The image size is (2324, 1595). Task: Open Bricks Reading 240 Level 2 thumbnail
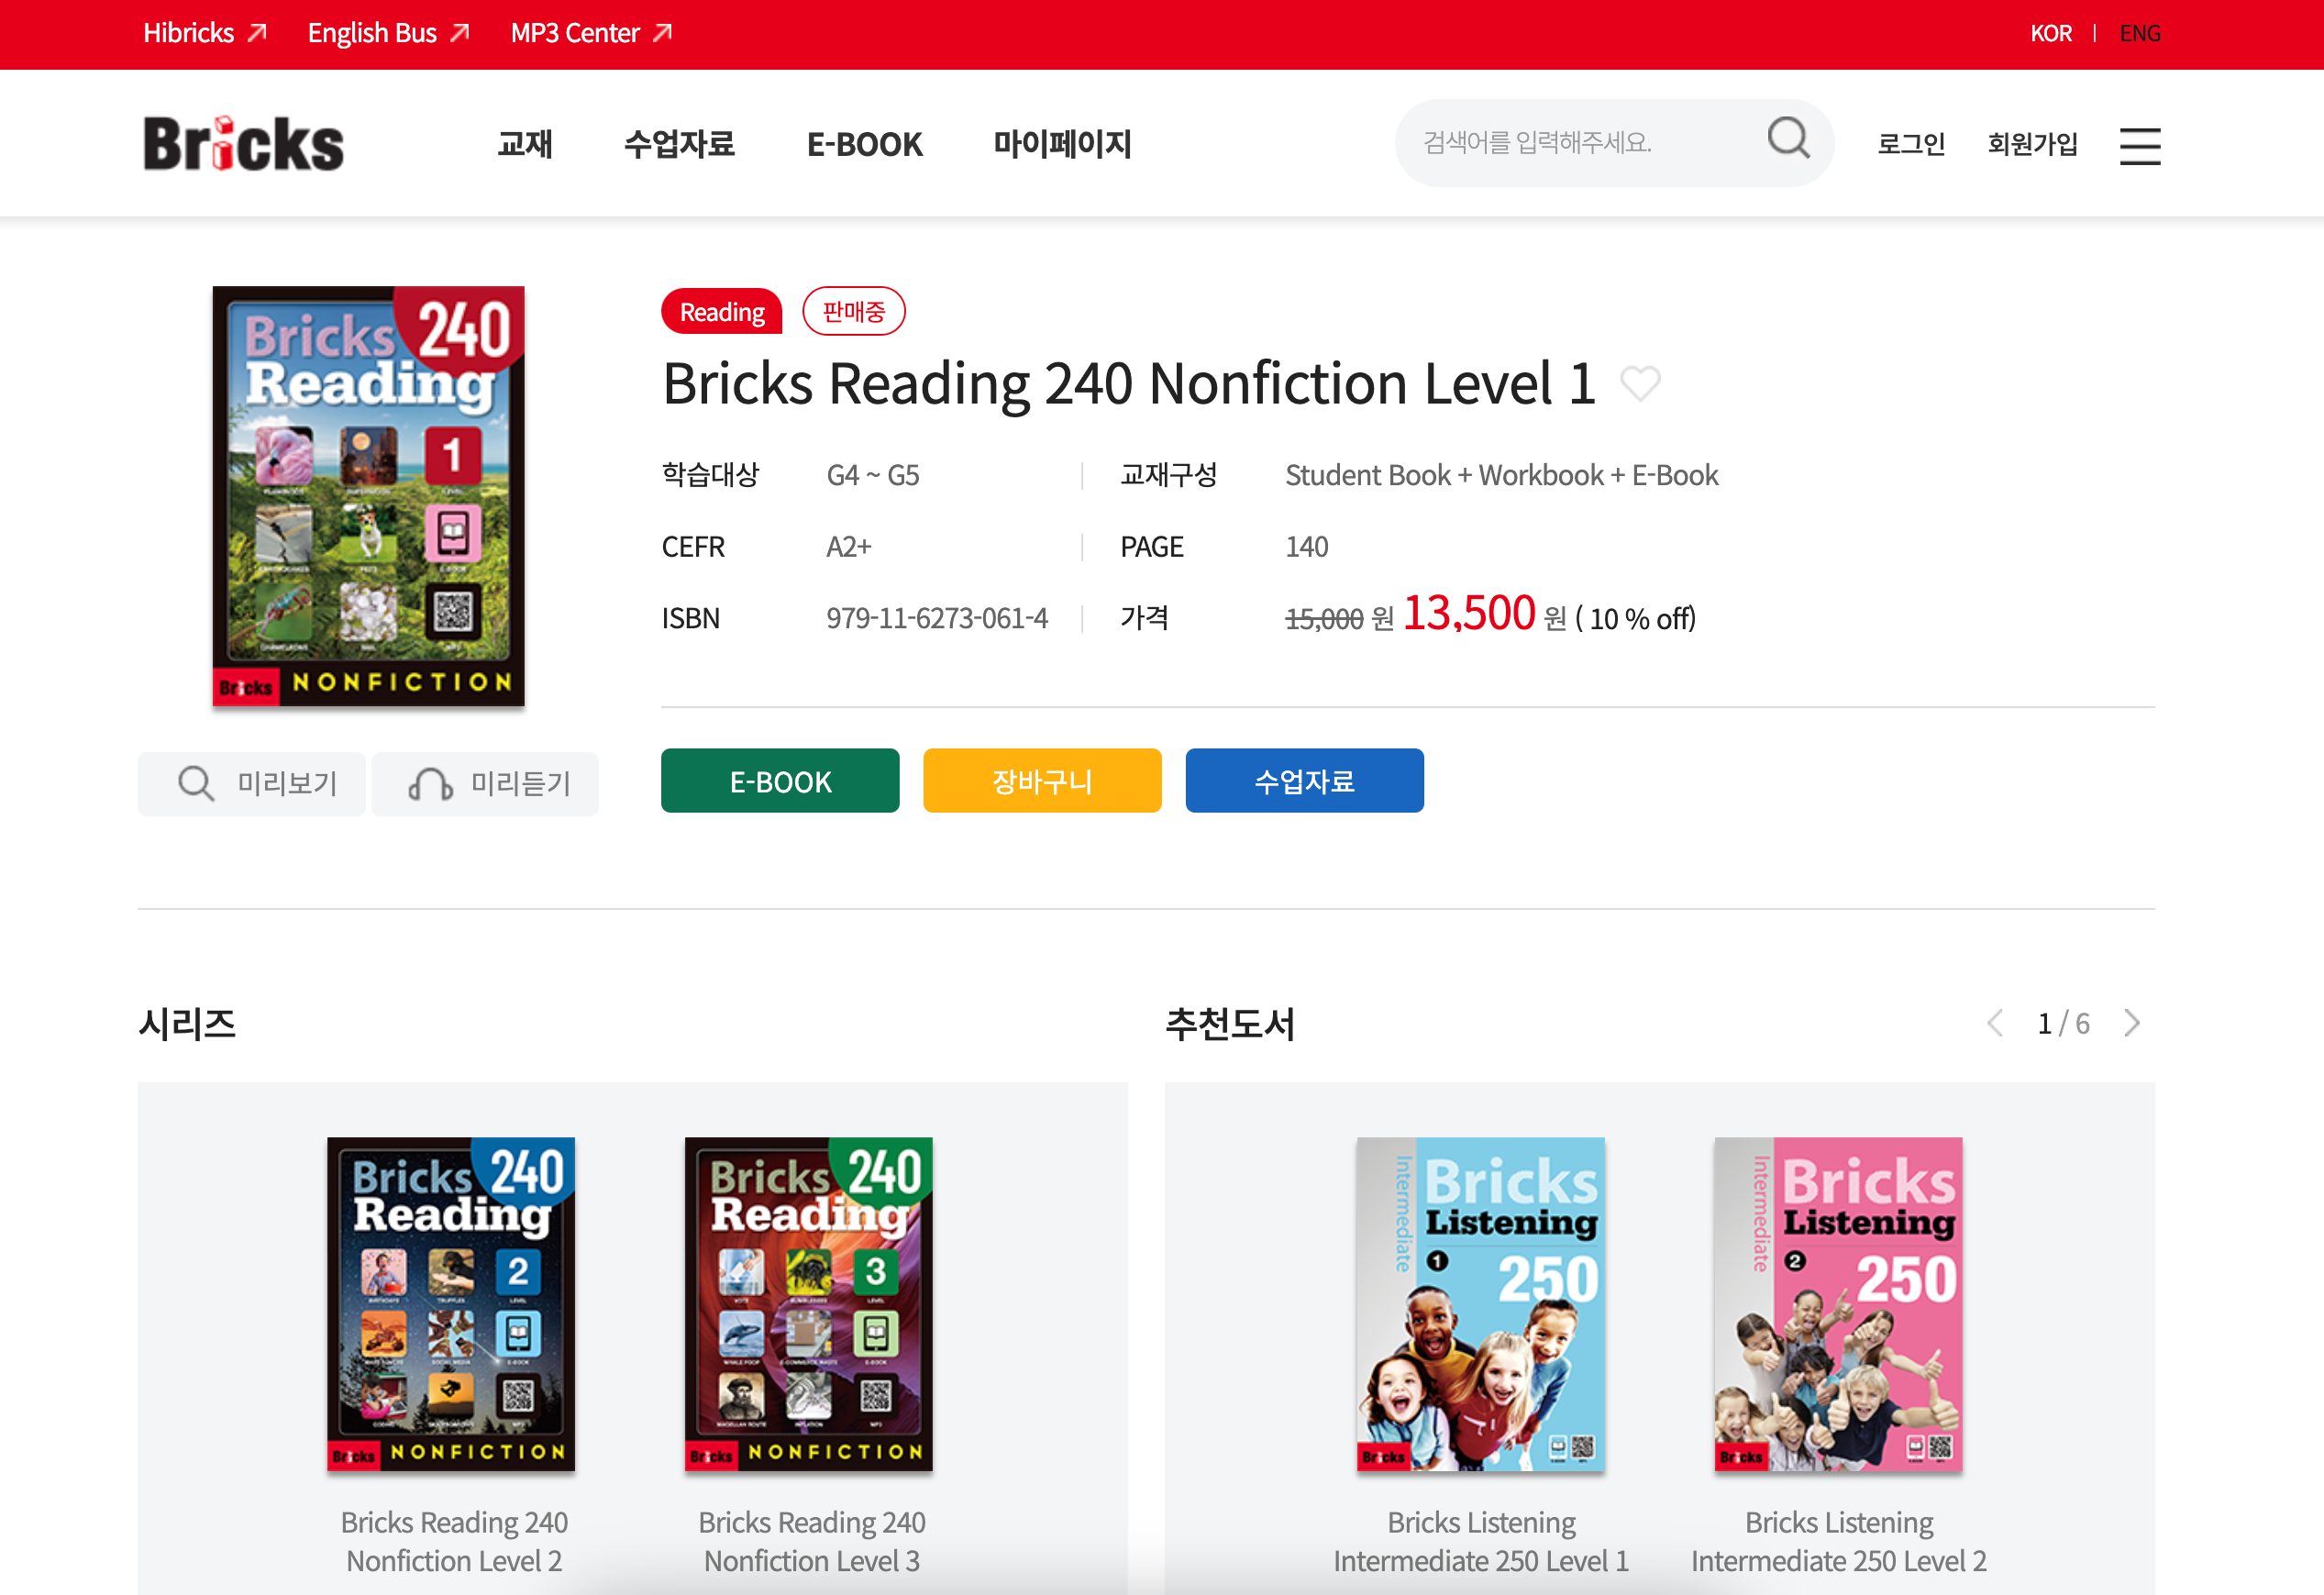[x=451, y=1303]
